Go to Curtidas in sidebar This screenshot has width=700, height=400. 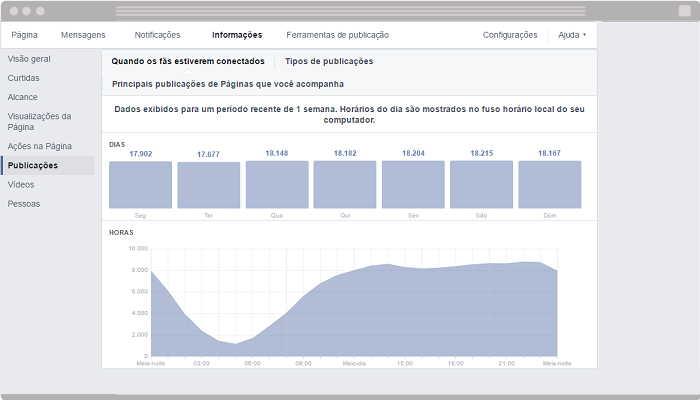click(x=23, y=78)
